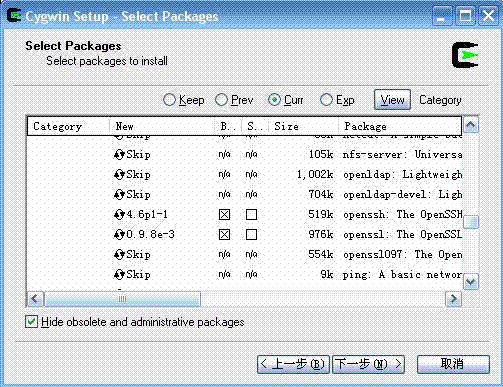Click the Skip text in openldap-devel row

138,195
